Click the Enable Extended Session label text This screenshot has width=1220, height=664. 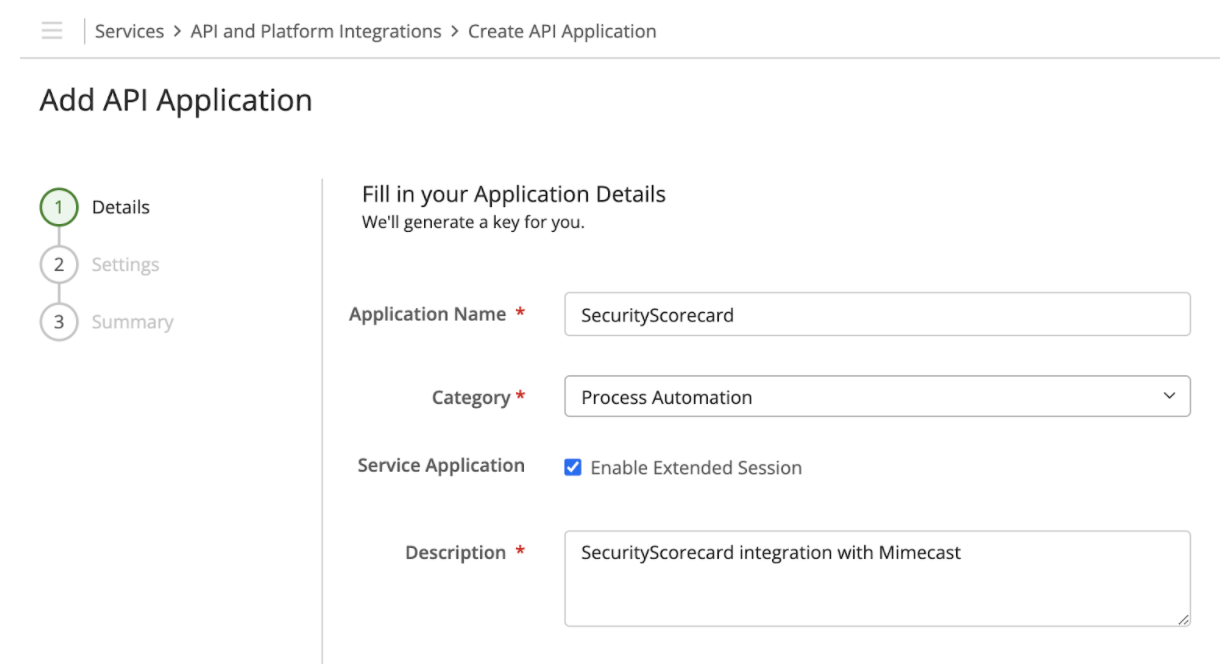pyautogui.click(x=697, y=467)
